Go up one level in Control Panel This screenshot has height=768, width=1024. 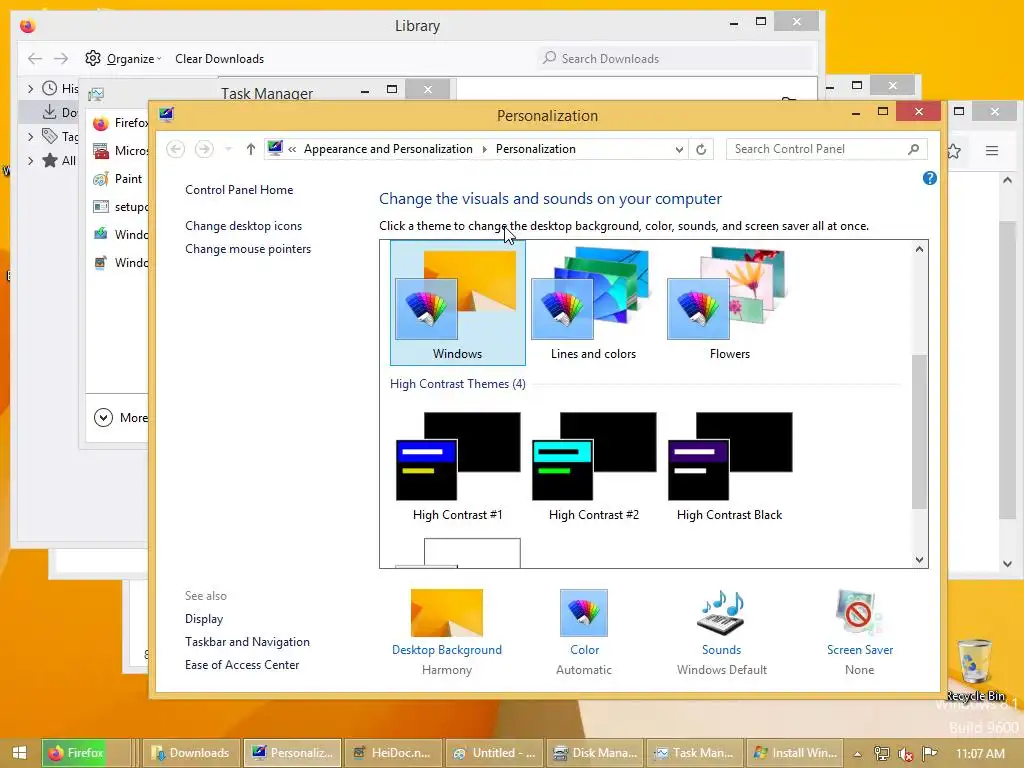(251, 150)
